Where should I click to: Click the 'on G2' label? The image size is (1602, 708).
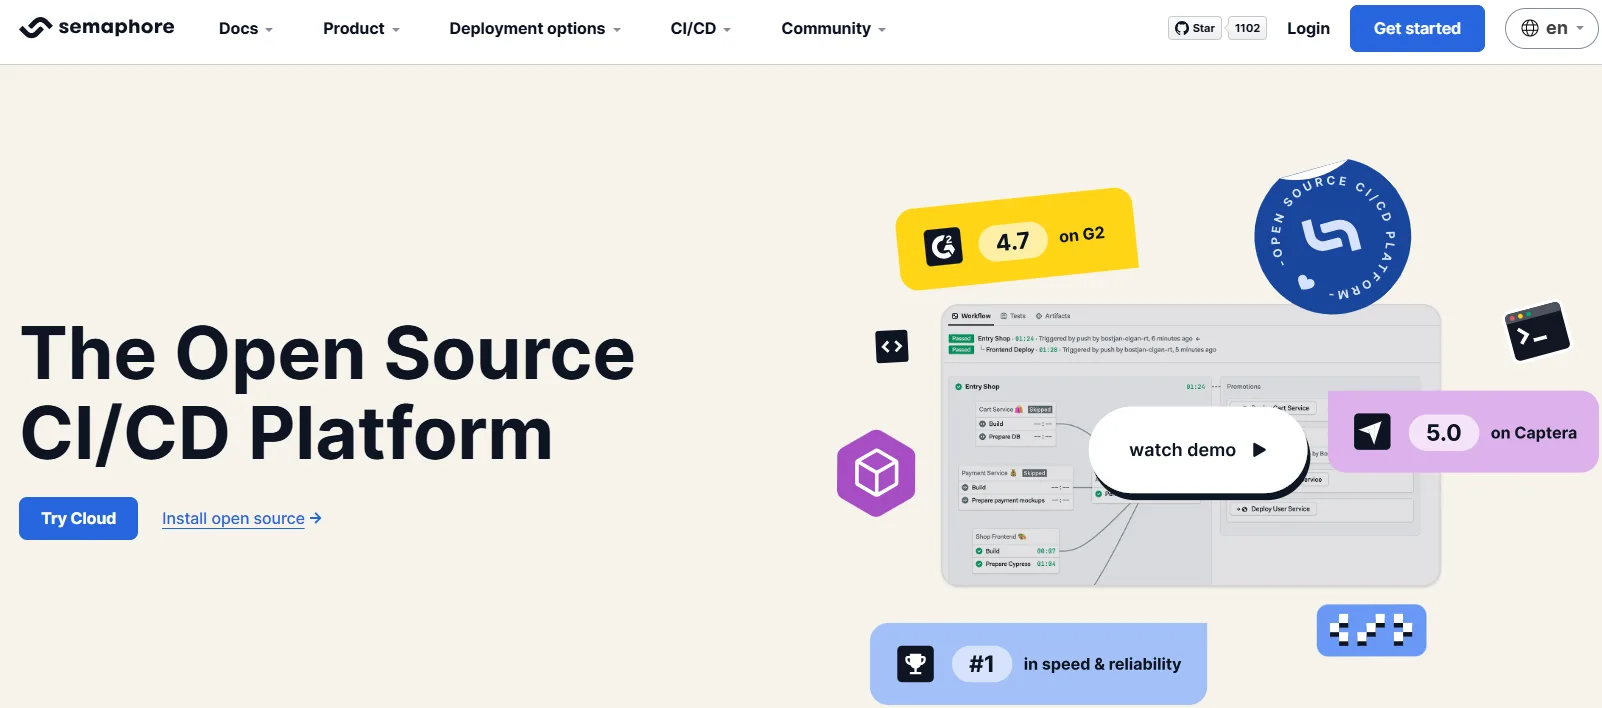point(1082,234)
